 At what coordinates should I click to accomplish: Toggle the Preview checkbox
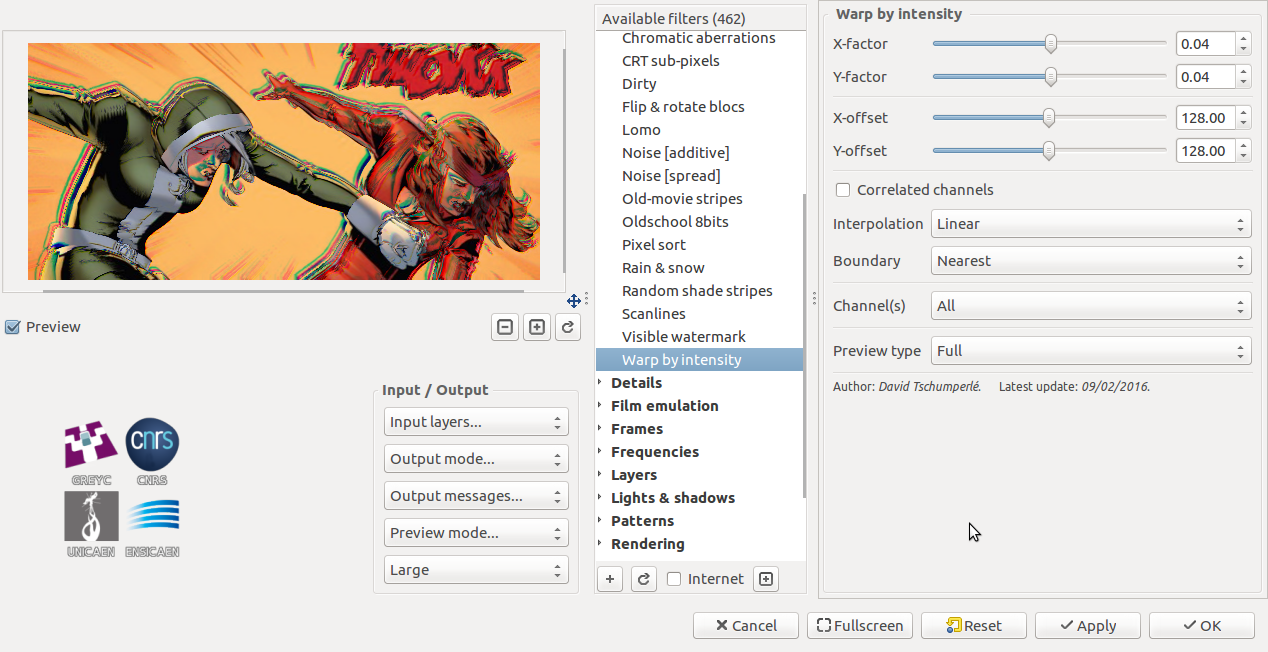[x=13, y=327]
